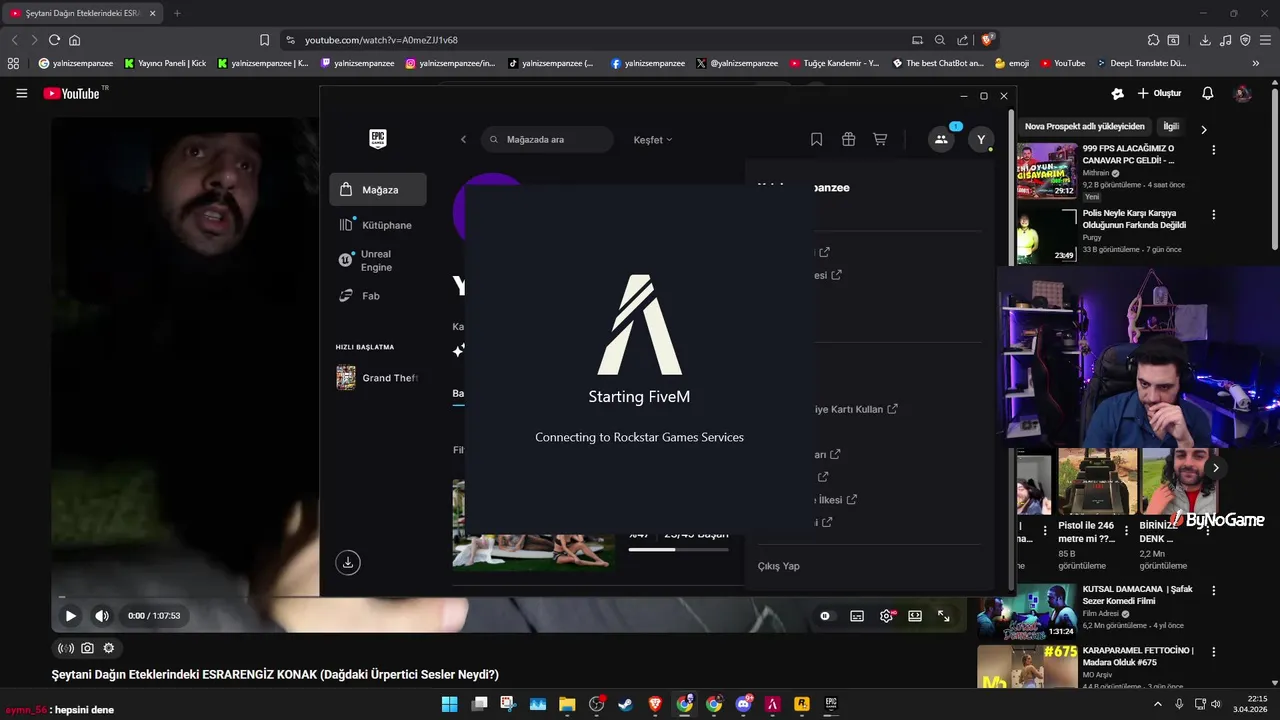
Task: Take screenshot with camera icon below video
Action: (x=87, y=648)
